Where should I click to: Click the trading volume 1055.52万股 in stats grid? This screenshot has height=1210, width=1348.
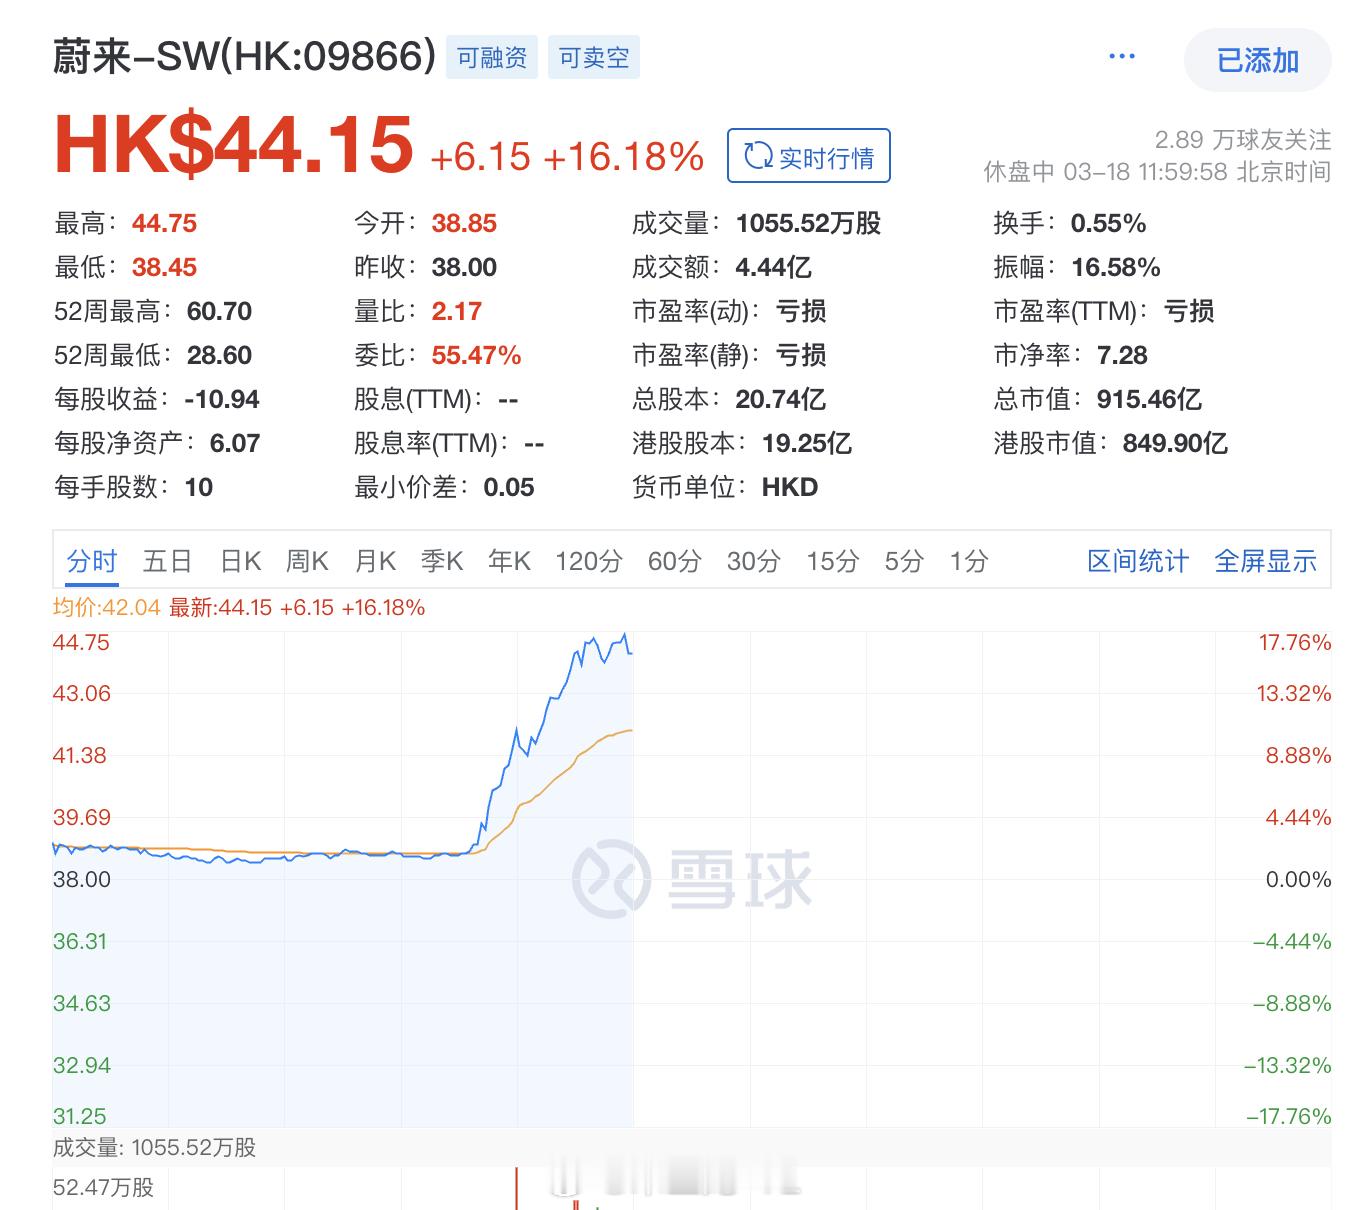pos(808,223)
